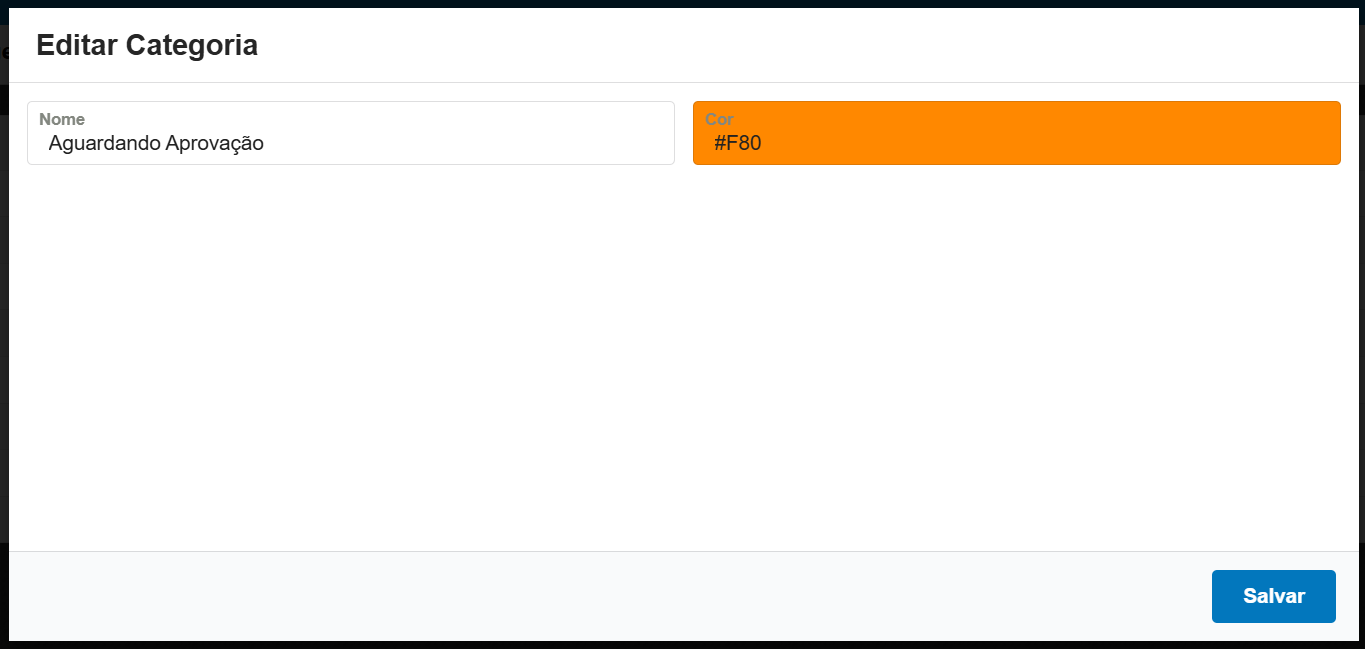Click the word "Editar" in the heading
1365x649 pixels.
coord(76,45)
